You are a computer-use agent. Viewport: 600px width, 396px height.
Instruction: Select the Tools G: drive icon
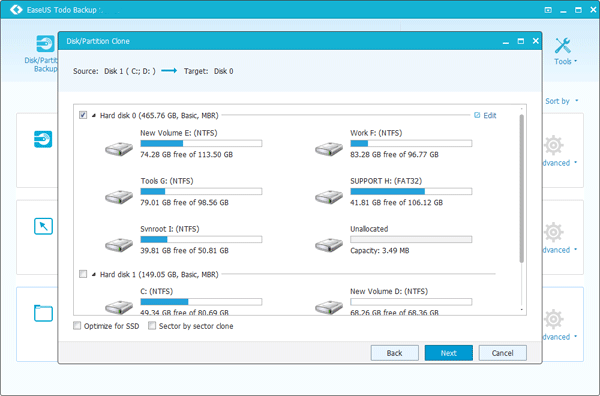click(x=119, y=197)
